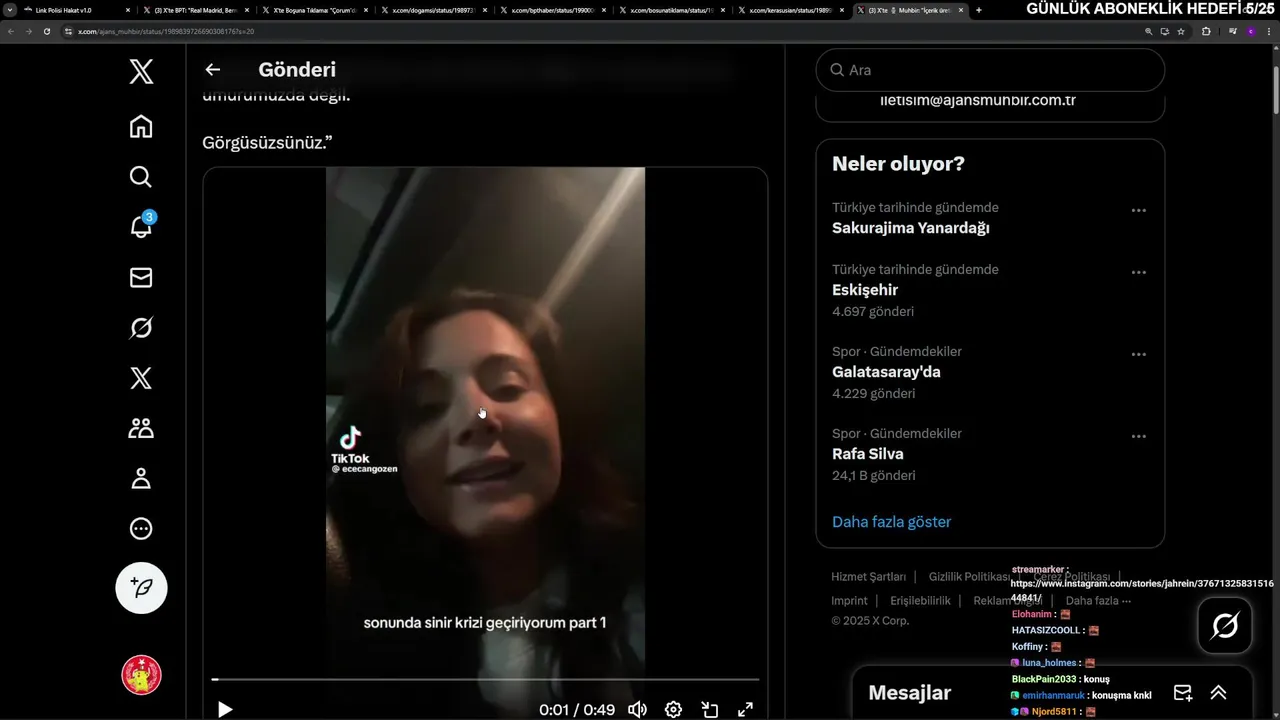Open the Communities people icon
The width and height of the screenshot is (1280, 720).
coord(141,428)
